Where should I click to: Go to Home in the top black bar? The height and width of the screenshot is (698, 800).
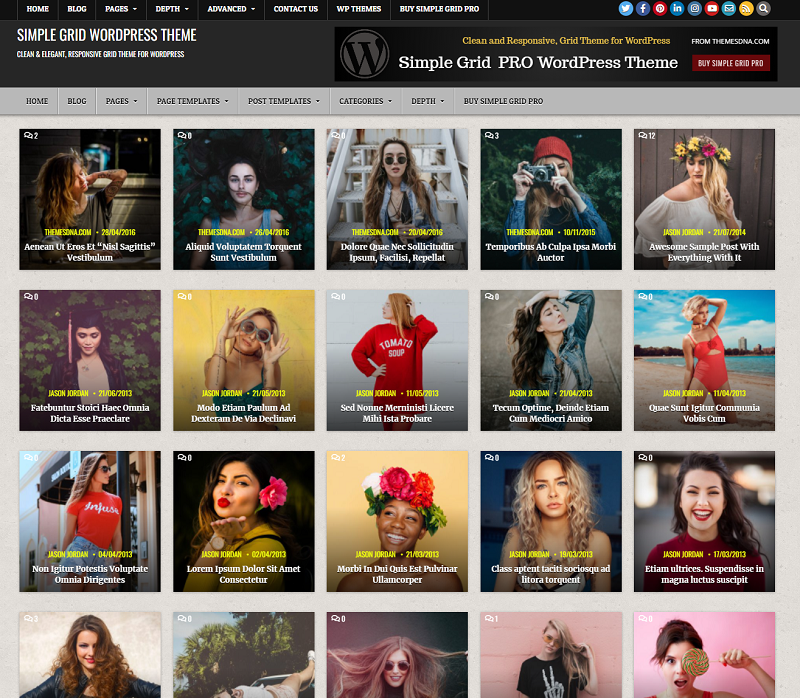coord(38,9)
